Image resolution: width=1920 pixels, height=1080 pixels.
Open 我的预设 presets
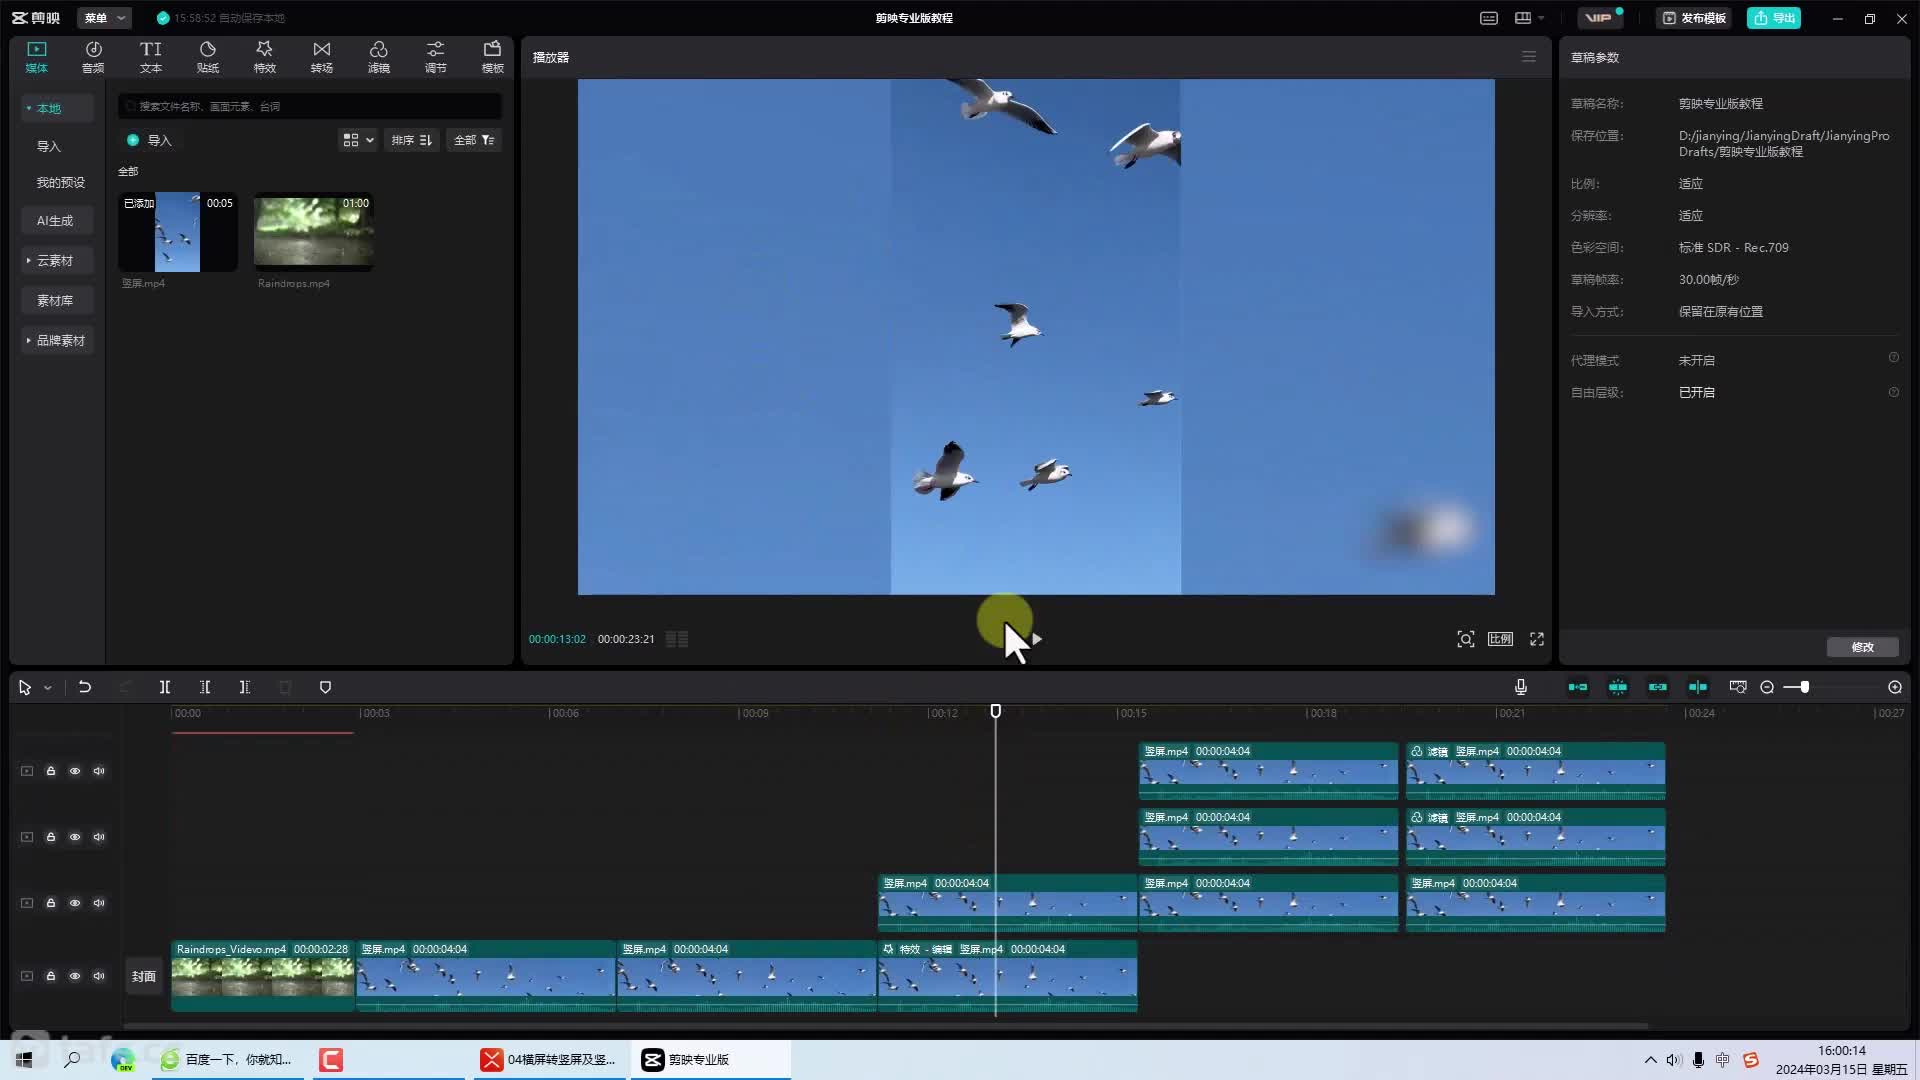tap(60, 182)
